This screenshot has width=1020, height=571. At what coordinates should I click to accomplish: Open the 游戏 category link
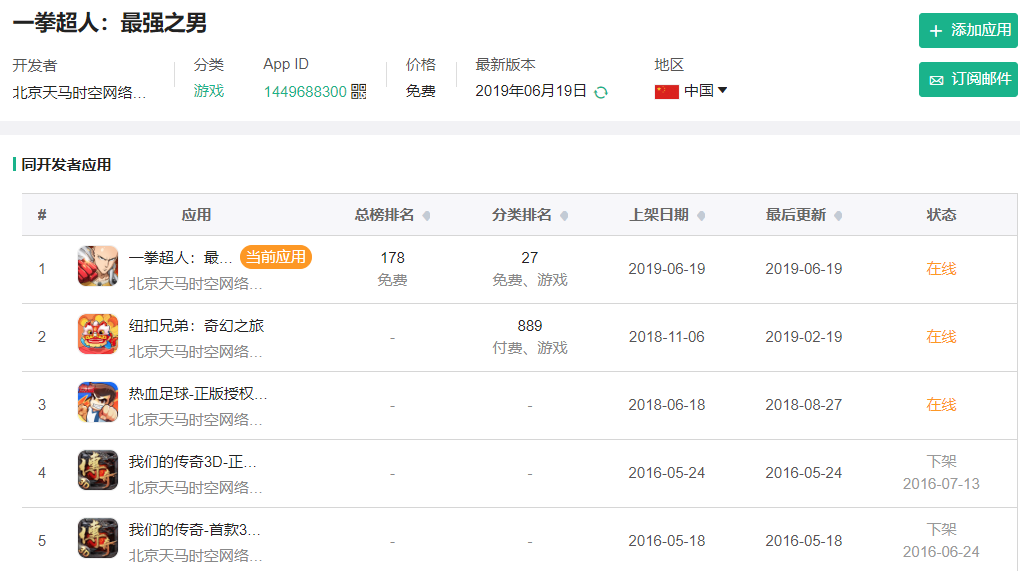click(x=209, y=91)
